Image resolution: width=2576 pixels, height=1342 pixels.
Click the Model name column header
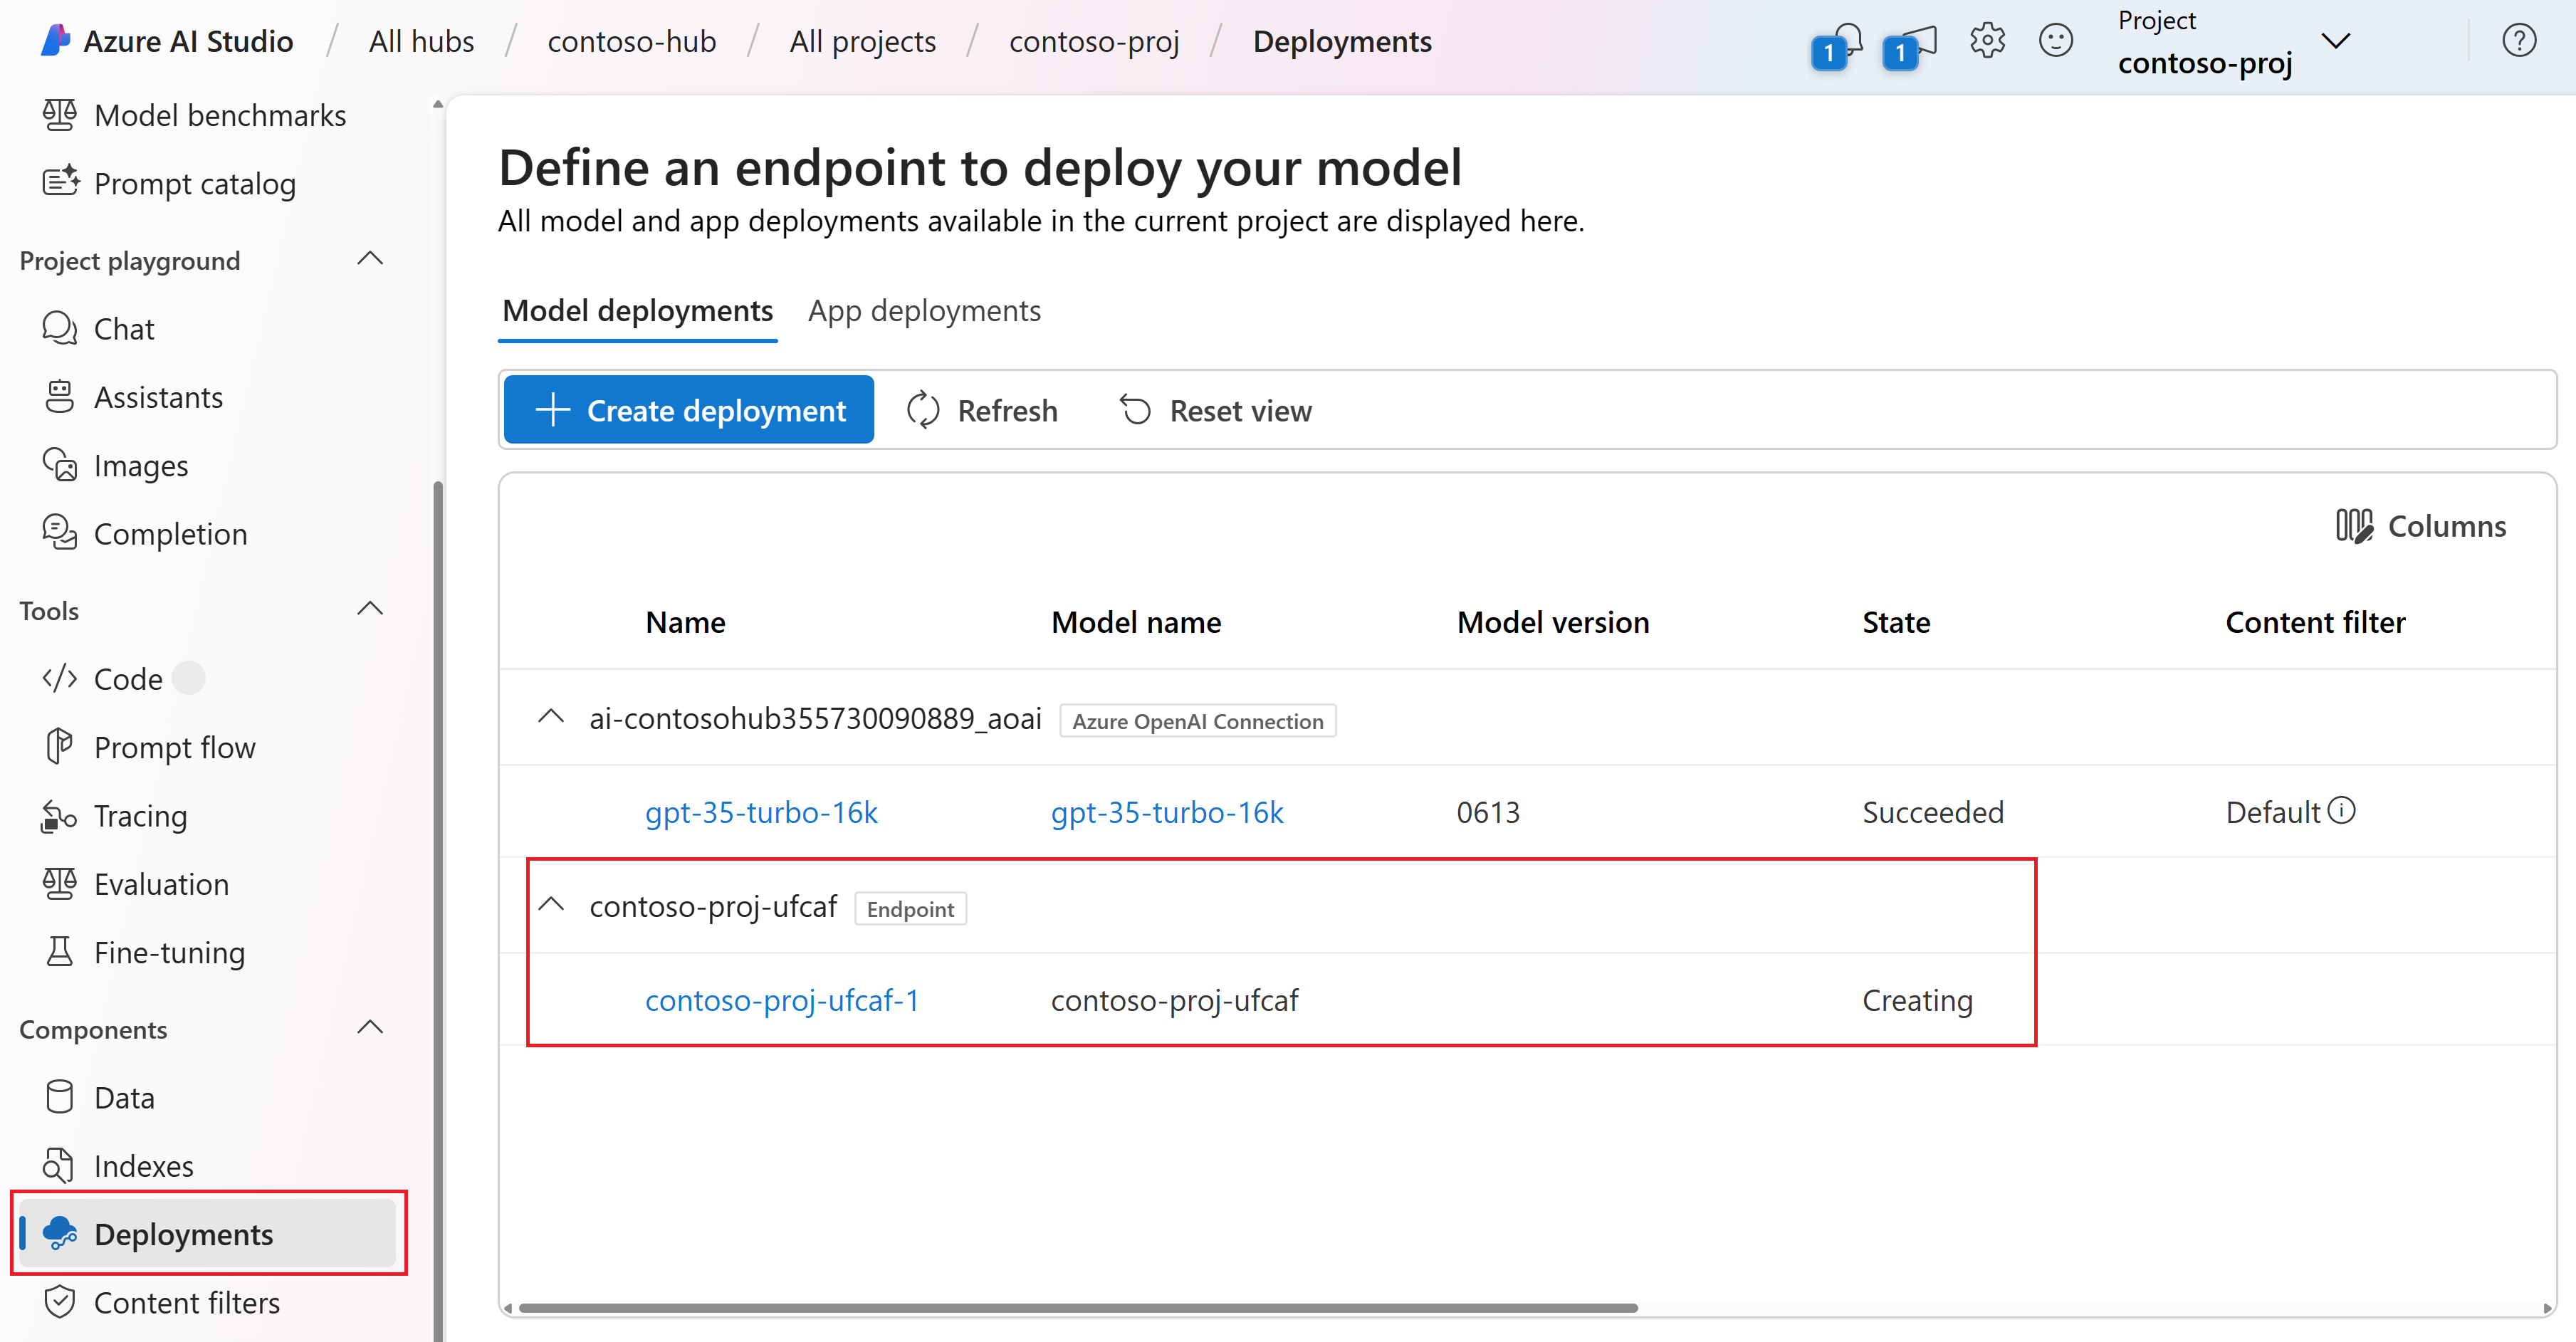click(x=1136, y=622)
